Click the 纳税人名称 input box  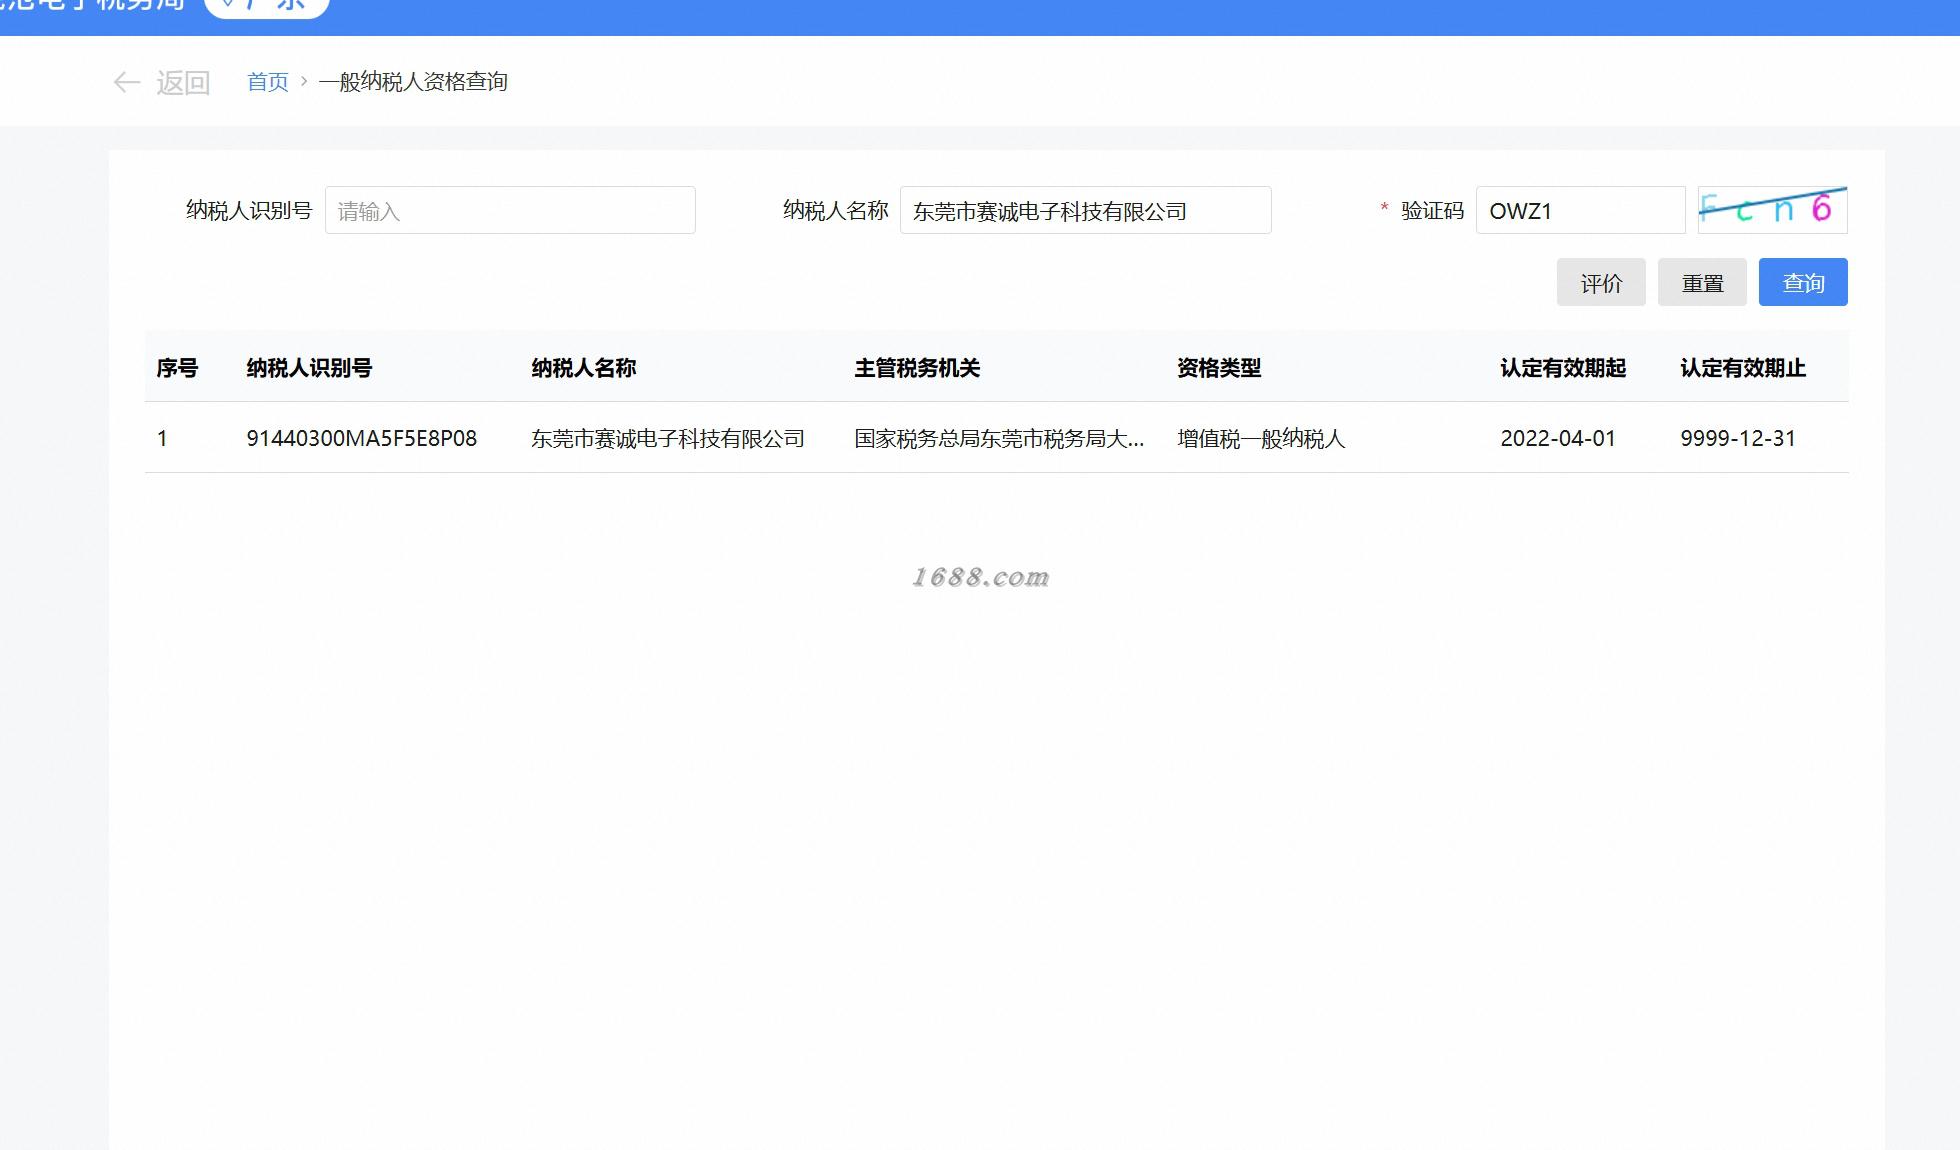tap(1085, 211)
